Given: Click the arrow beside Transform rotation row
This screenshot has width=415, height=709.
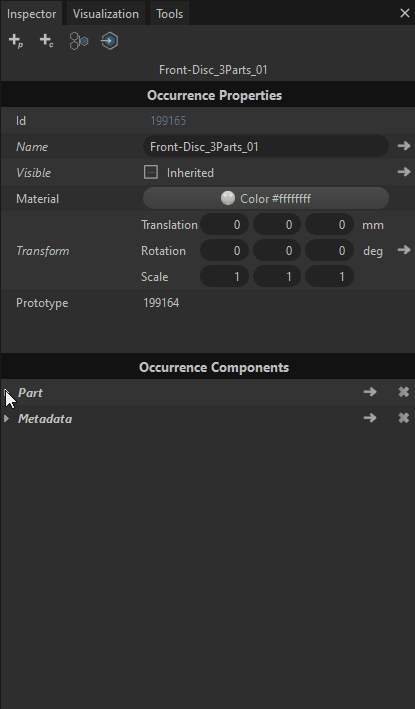Looking at the screenshot, I should tap(404, 250).
